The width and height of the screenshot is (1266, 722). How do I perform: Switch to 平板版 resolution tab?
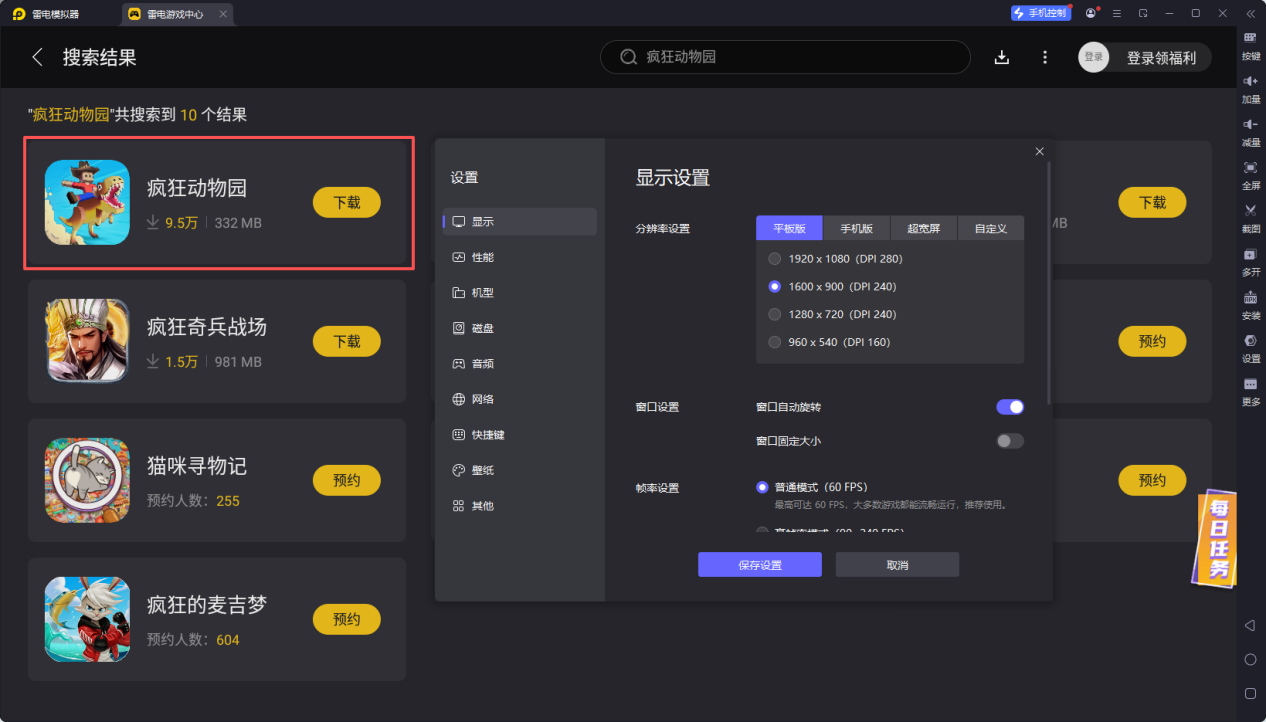tap(789, 228)
